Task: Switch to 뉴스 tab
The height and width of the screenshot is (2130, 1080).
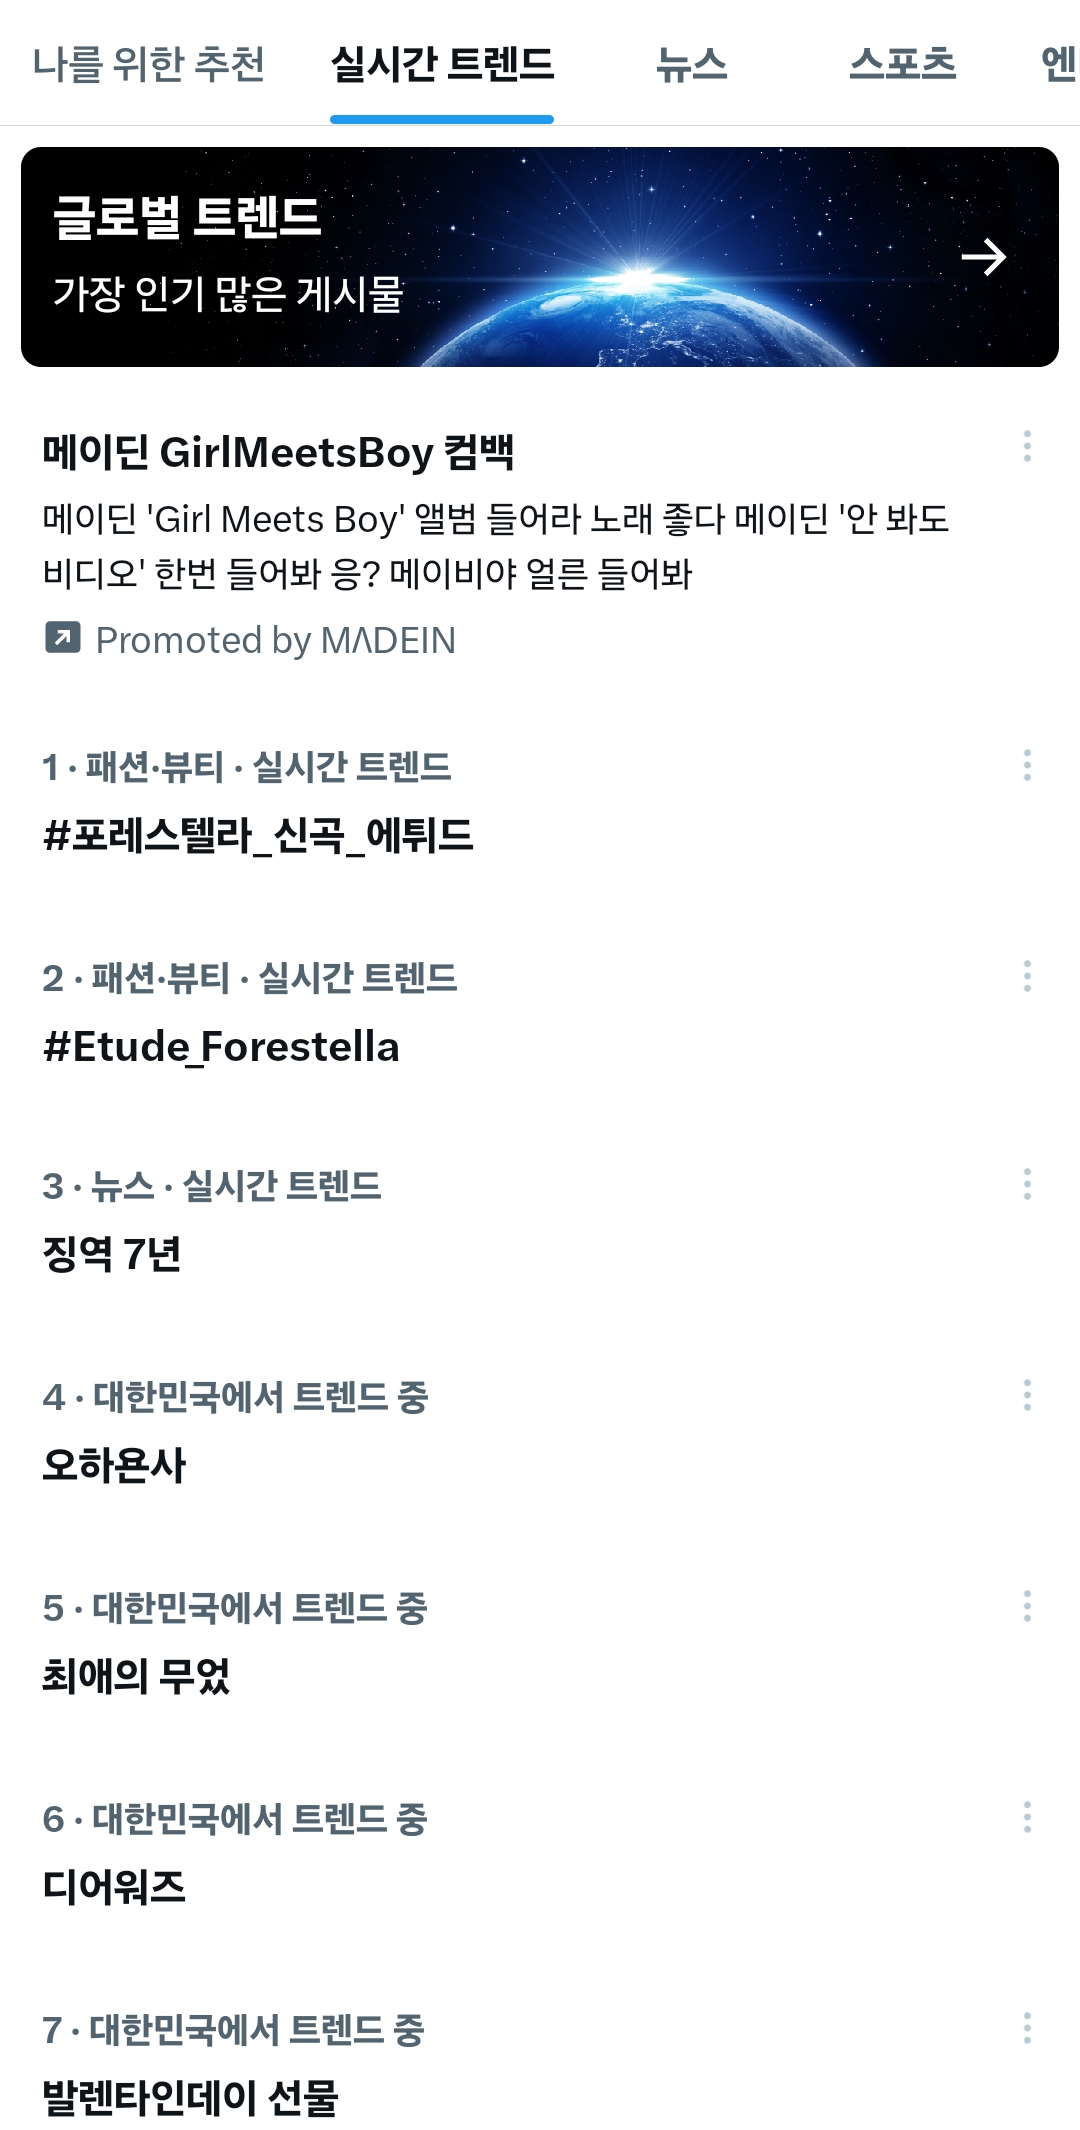Action: 691,64
